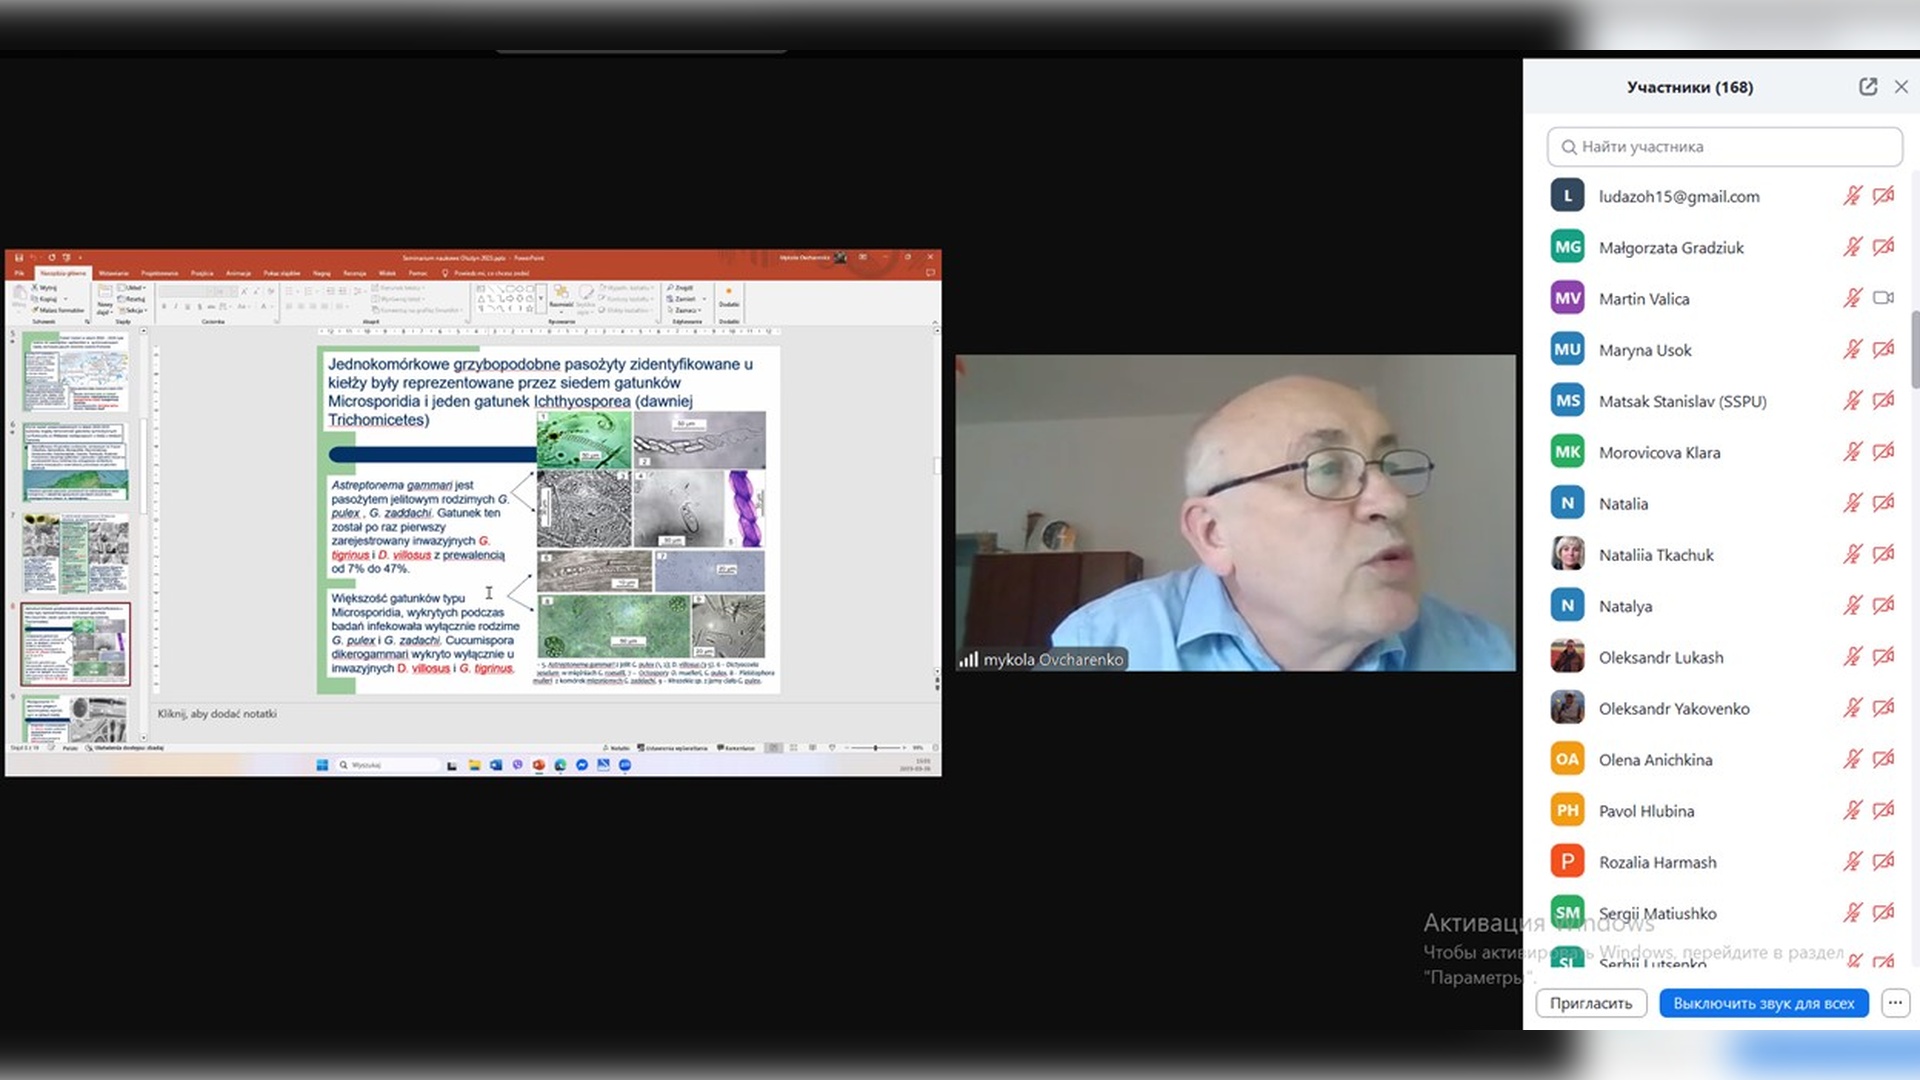The image size is (1920, 1080).
Task: Toggle Natalia's video-off icon
Action: point(1883,503)
